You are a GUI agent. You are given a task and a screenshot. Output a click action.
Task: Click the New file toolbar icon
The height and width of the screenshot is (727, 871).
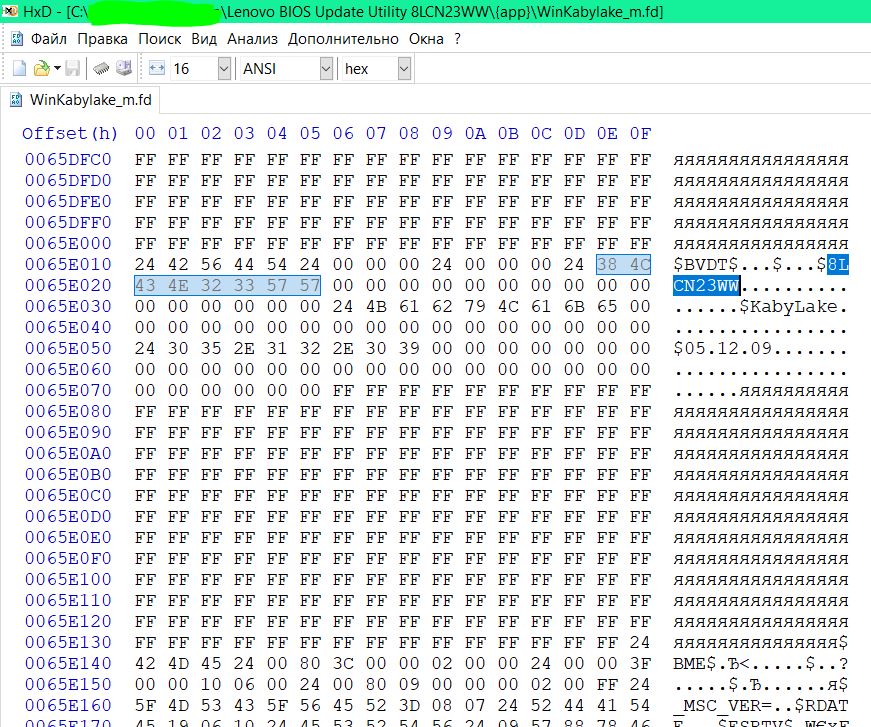pyautogui.click(x=19, y=69)
